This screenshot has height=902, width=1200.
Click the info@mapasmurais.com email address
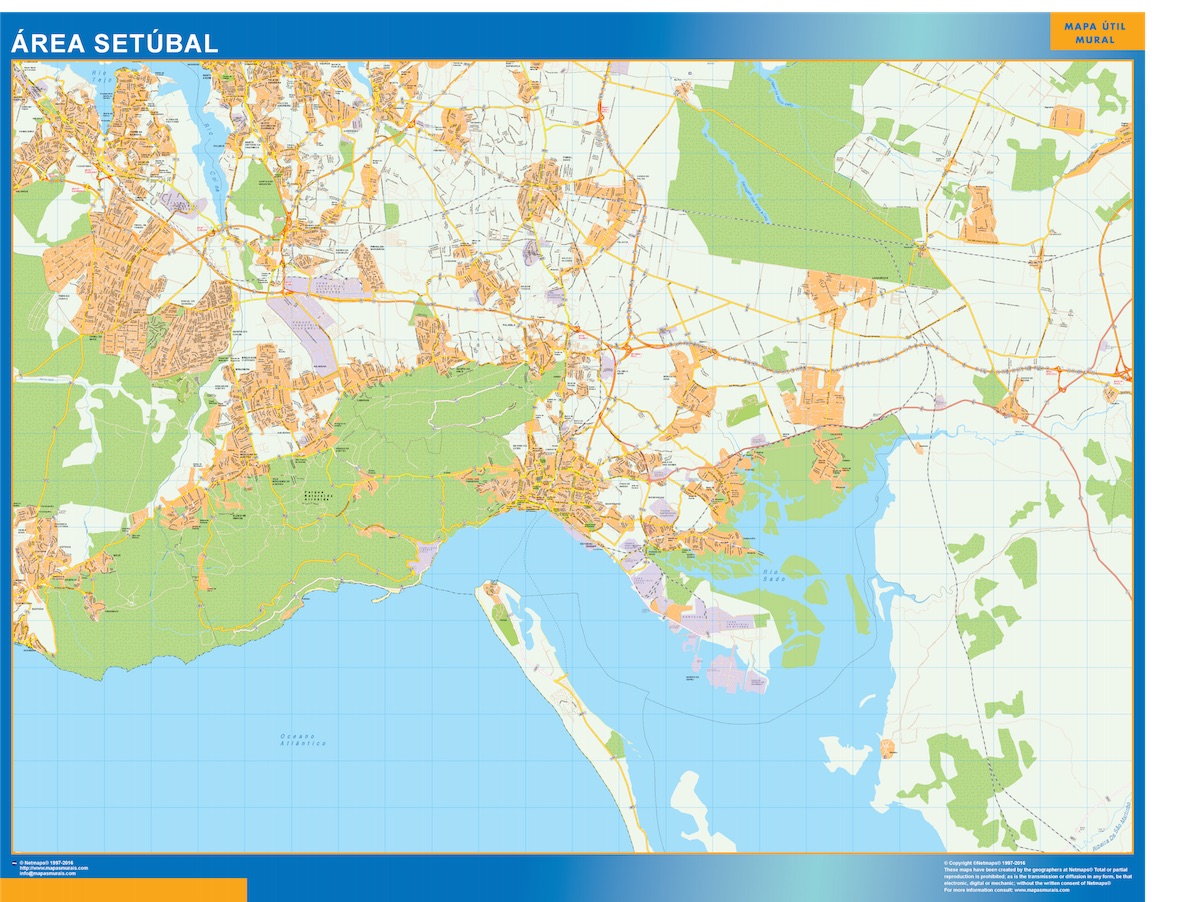point(47,874)
